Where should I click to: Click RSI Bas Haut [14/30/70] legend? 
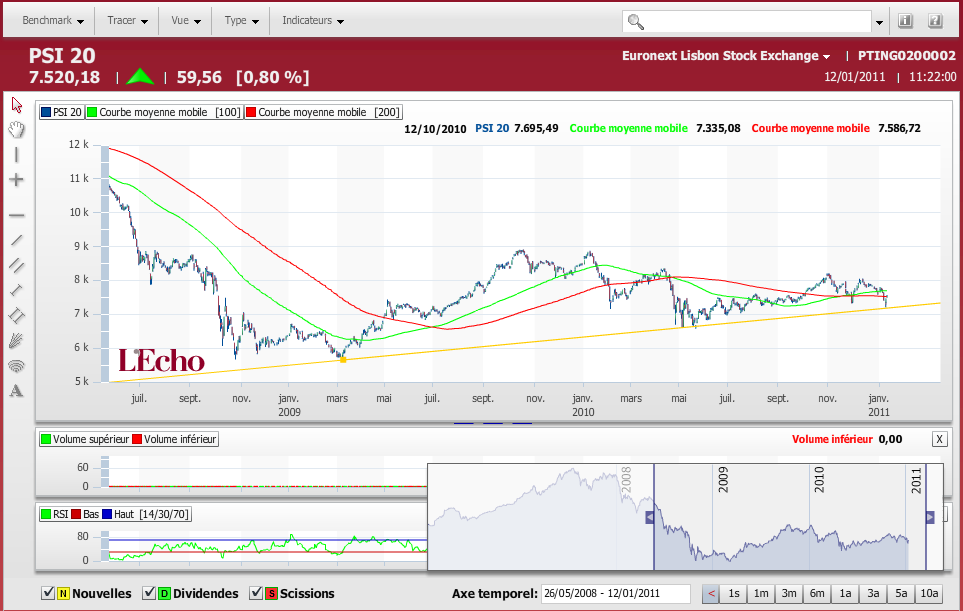coord(115,514)
